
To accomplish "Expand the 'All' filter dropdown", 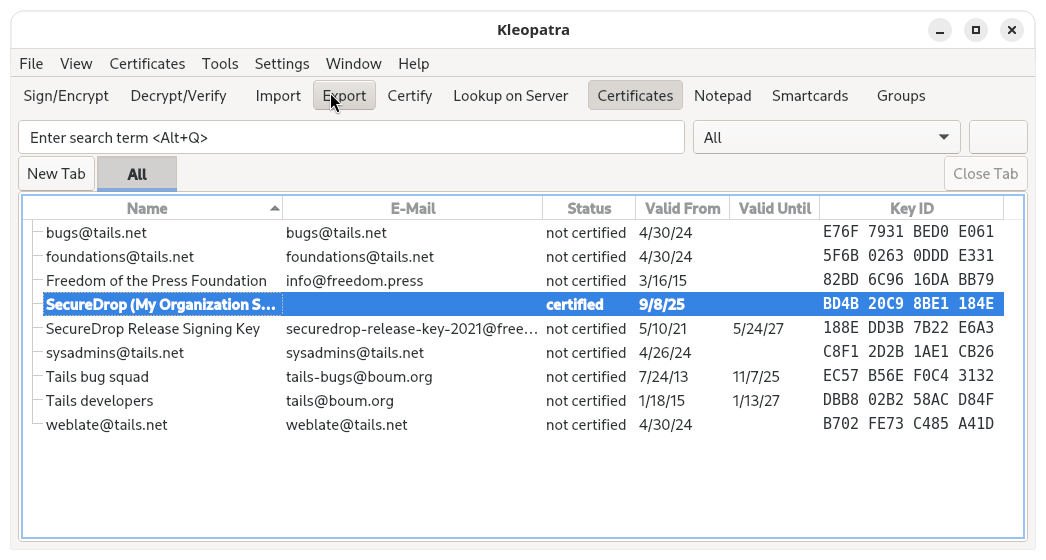I will [826, 137].
